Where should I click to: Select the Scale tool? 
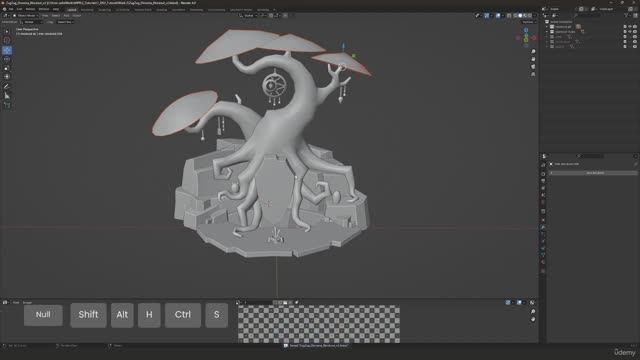(x=7, y=68)
